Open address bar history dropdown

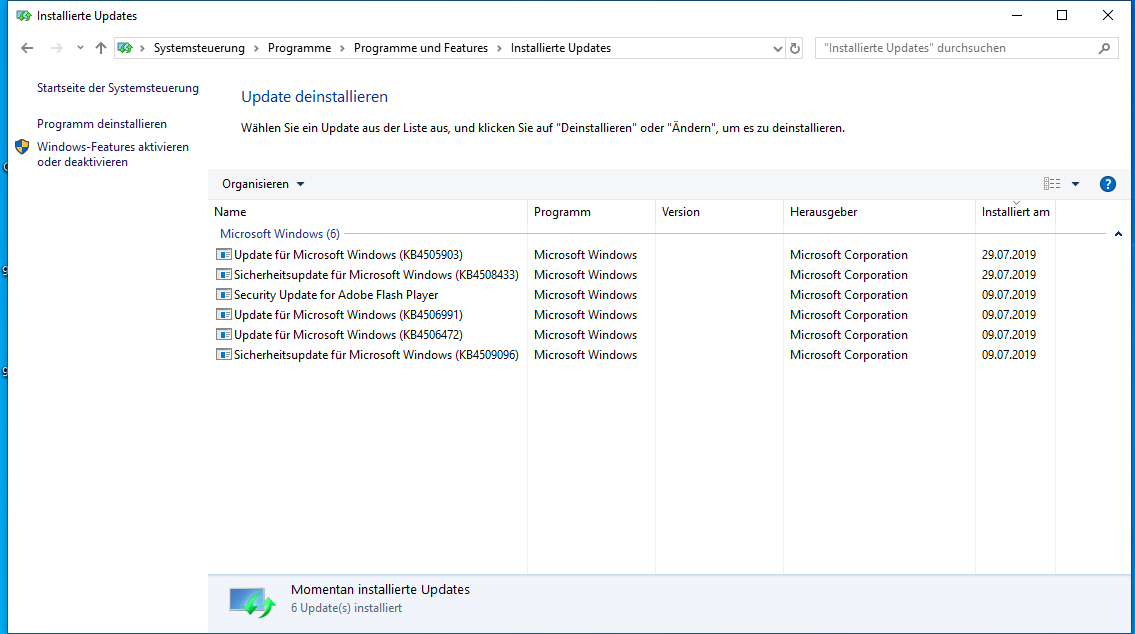(777, 48)
